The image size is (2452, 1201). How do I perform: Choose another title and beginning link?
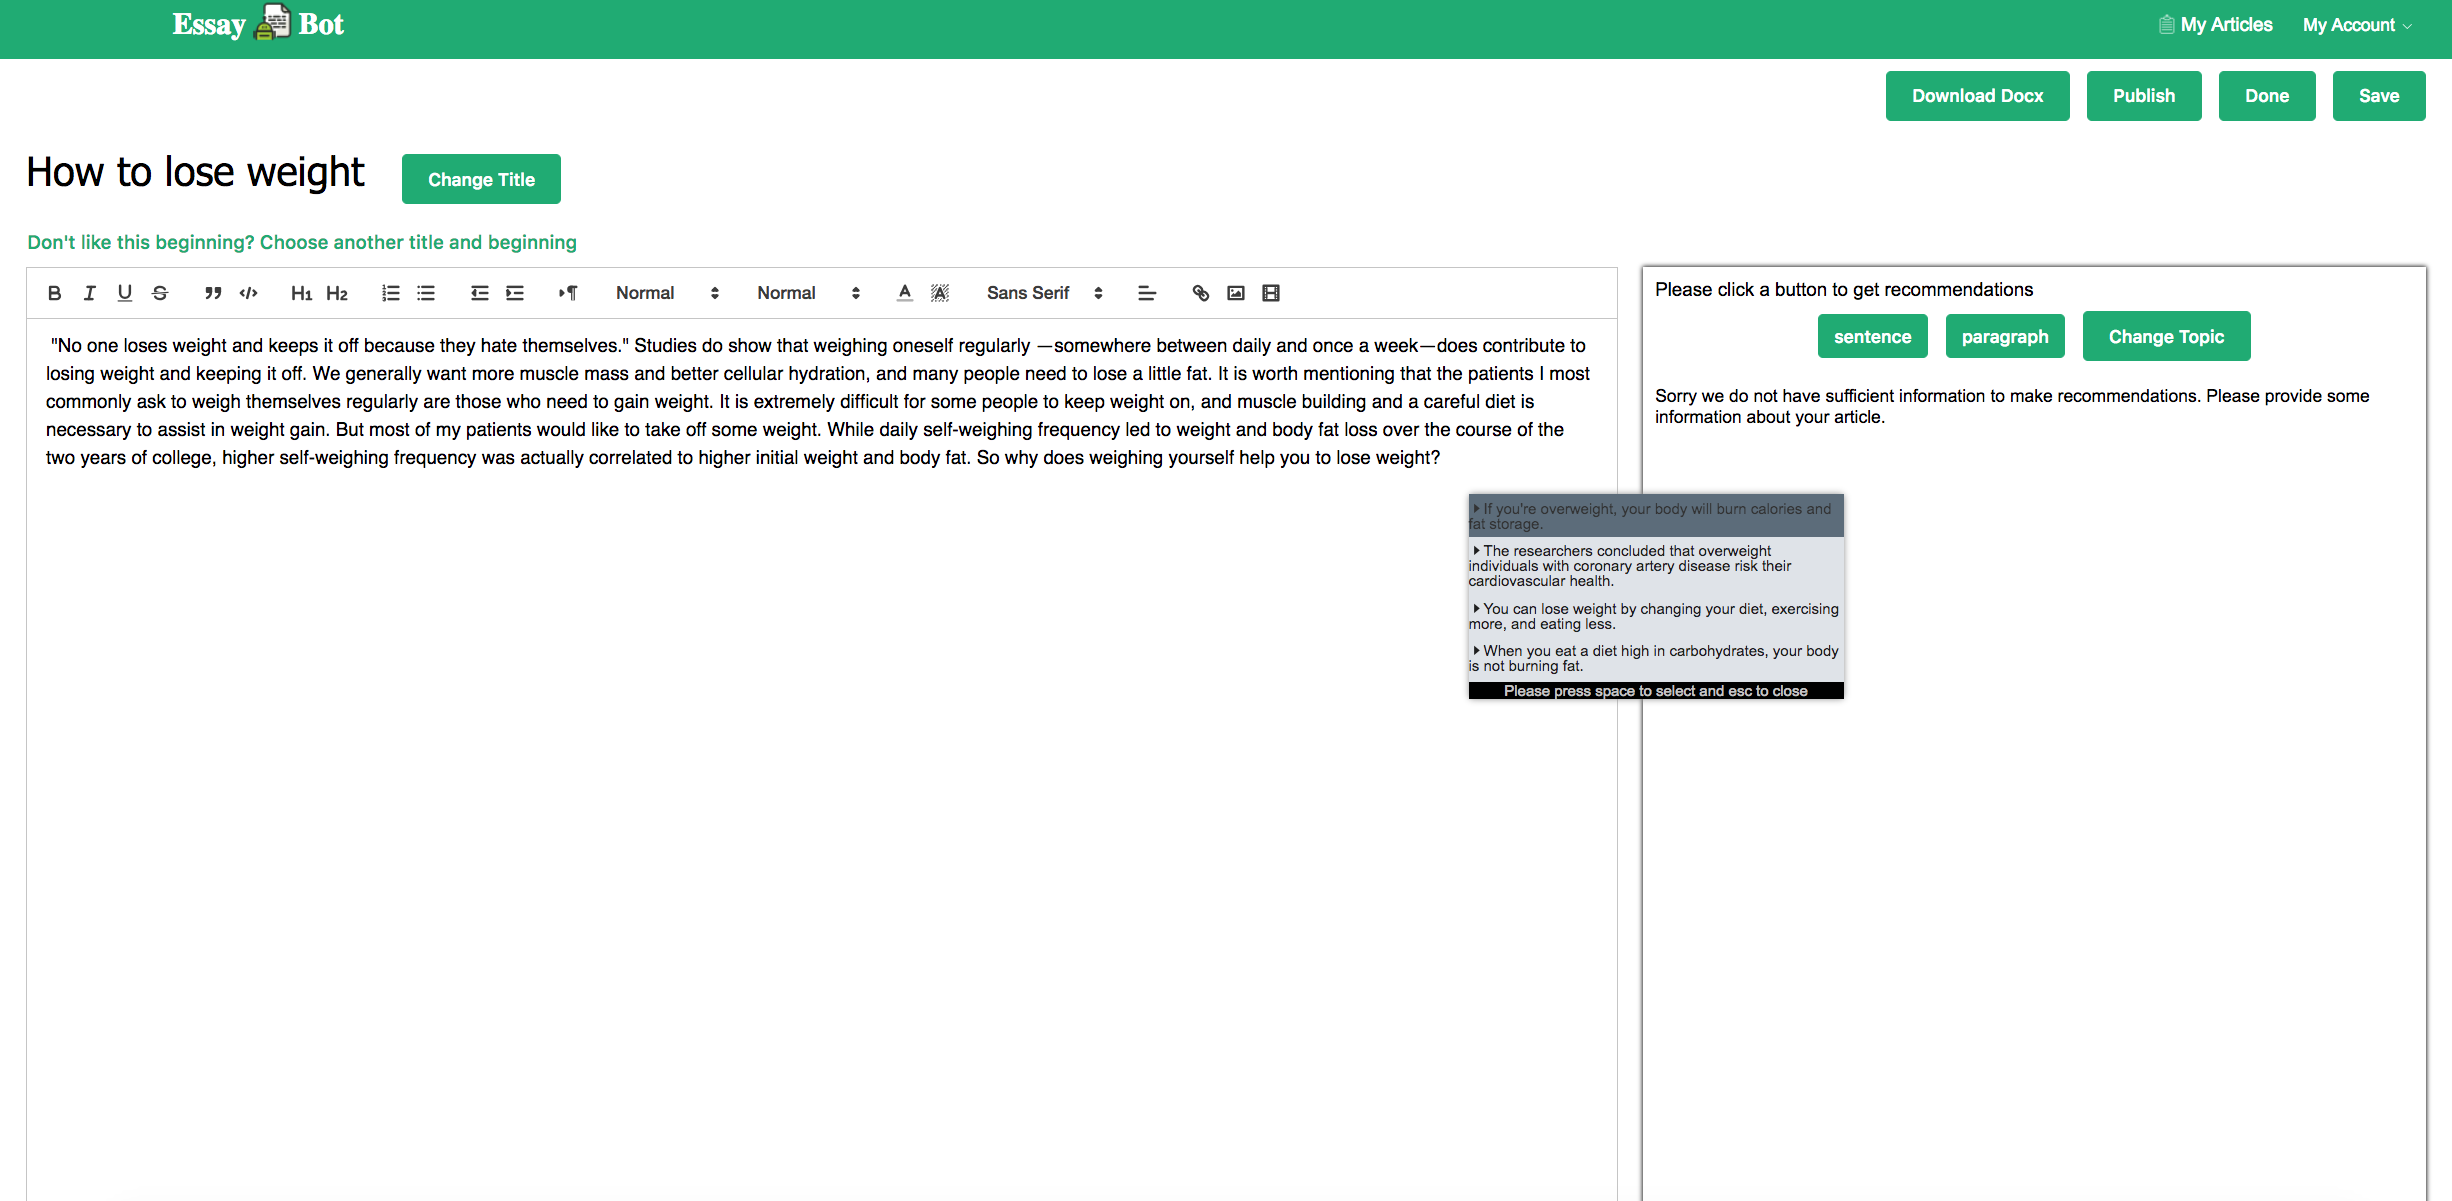pos(302,242)
